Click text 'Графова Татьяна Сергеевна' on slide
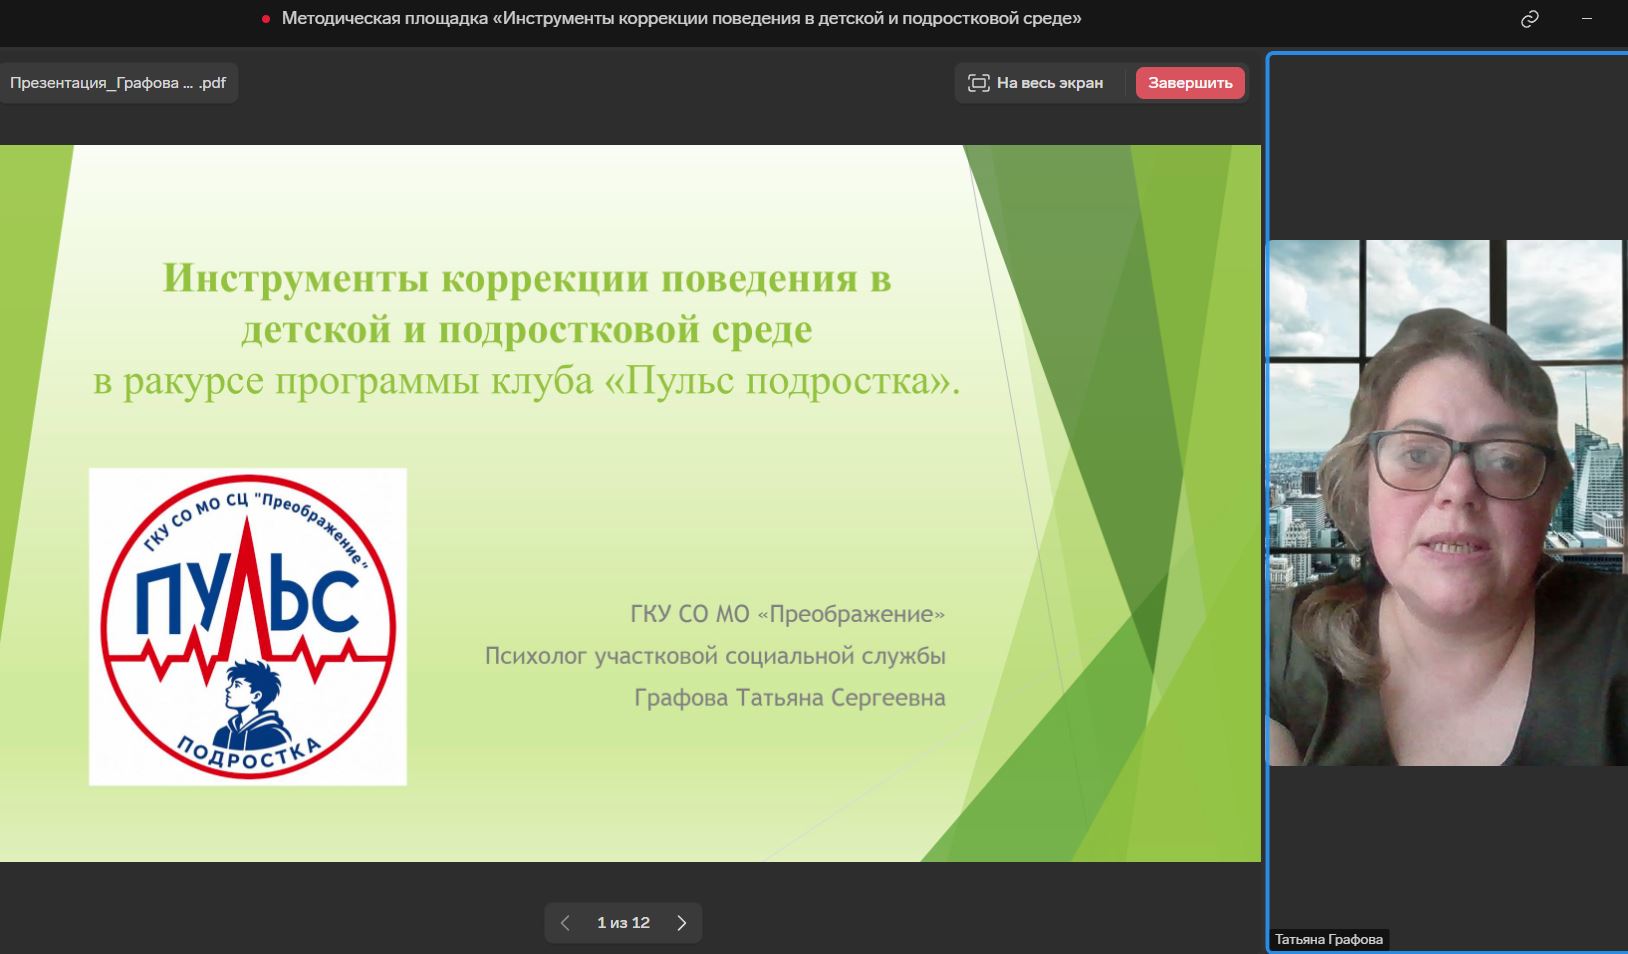The width and height of the screenshot is (1628, 954). point(790,698)
